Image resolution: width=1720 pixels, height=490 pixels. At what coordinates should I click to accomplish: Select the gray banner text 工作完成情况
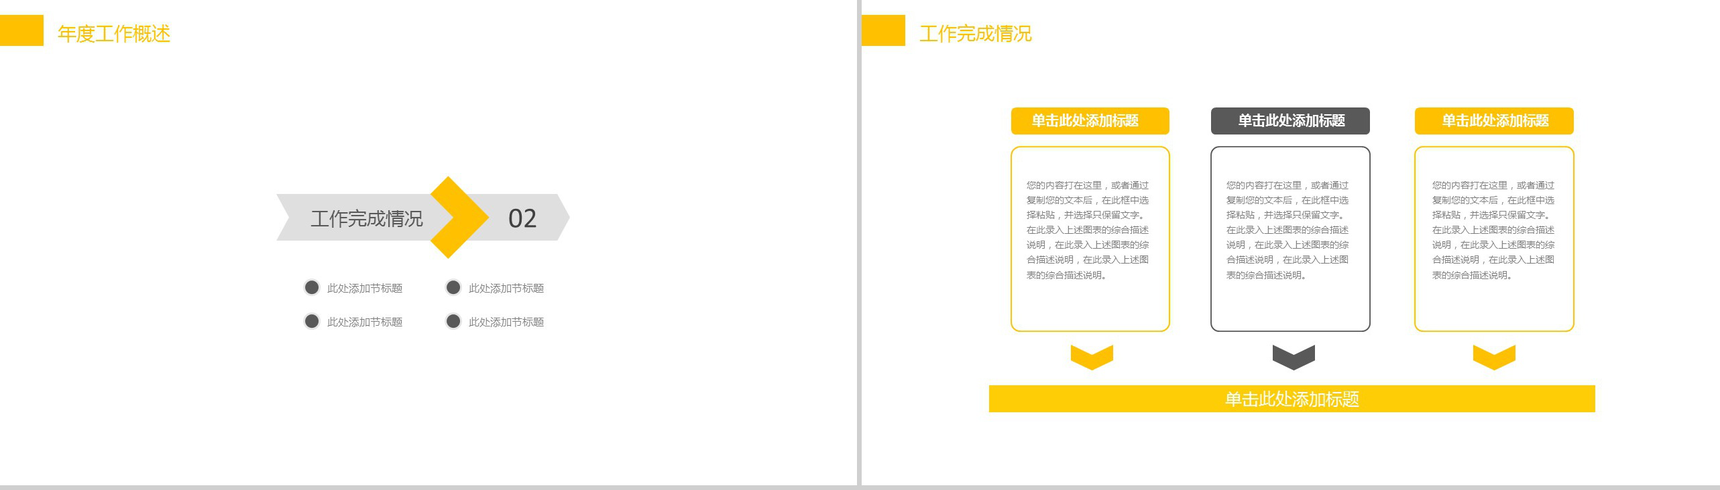(366, 219)
